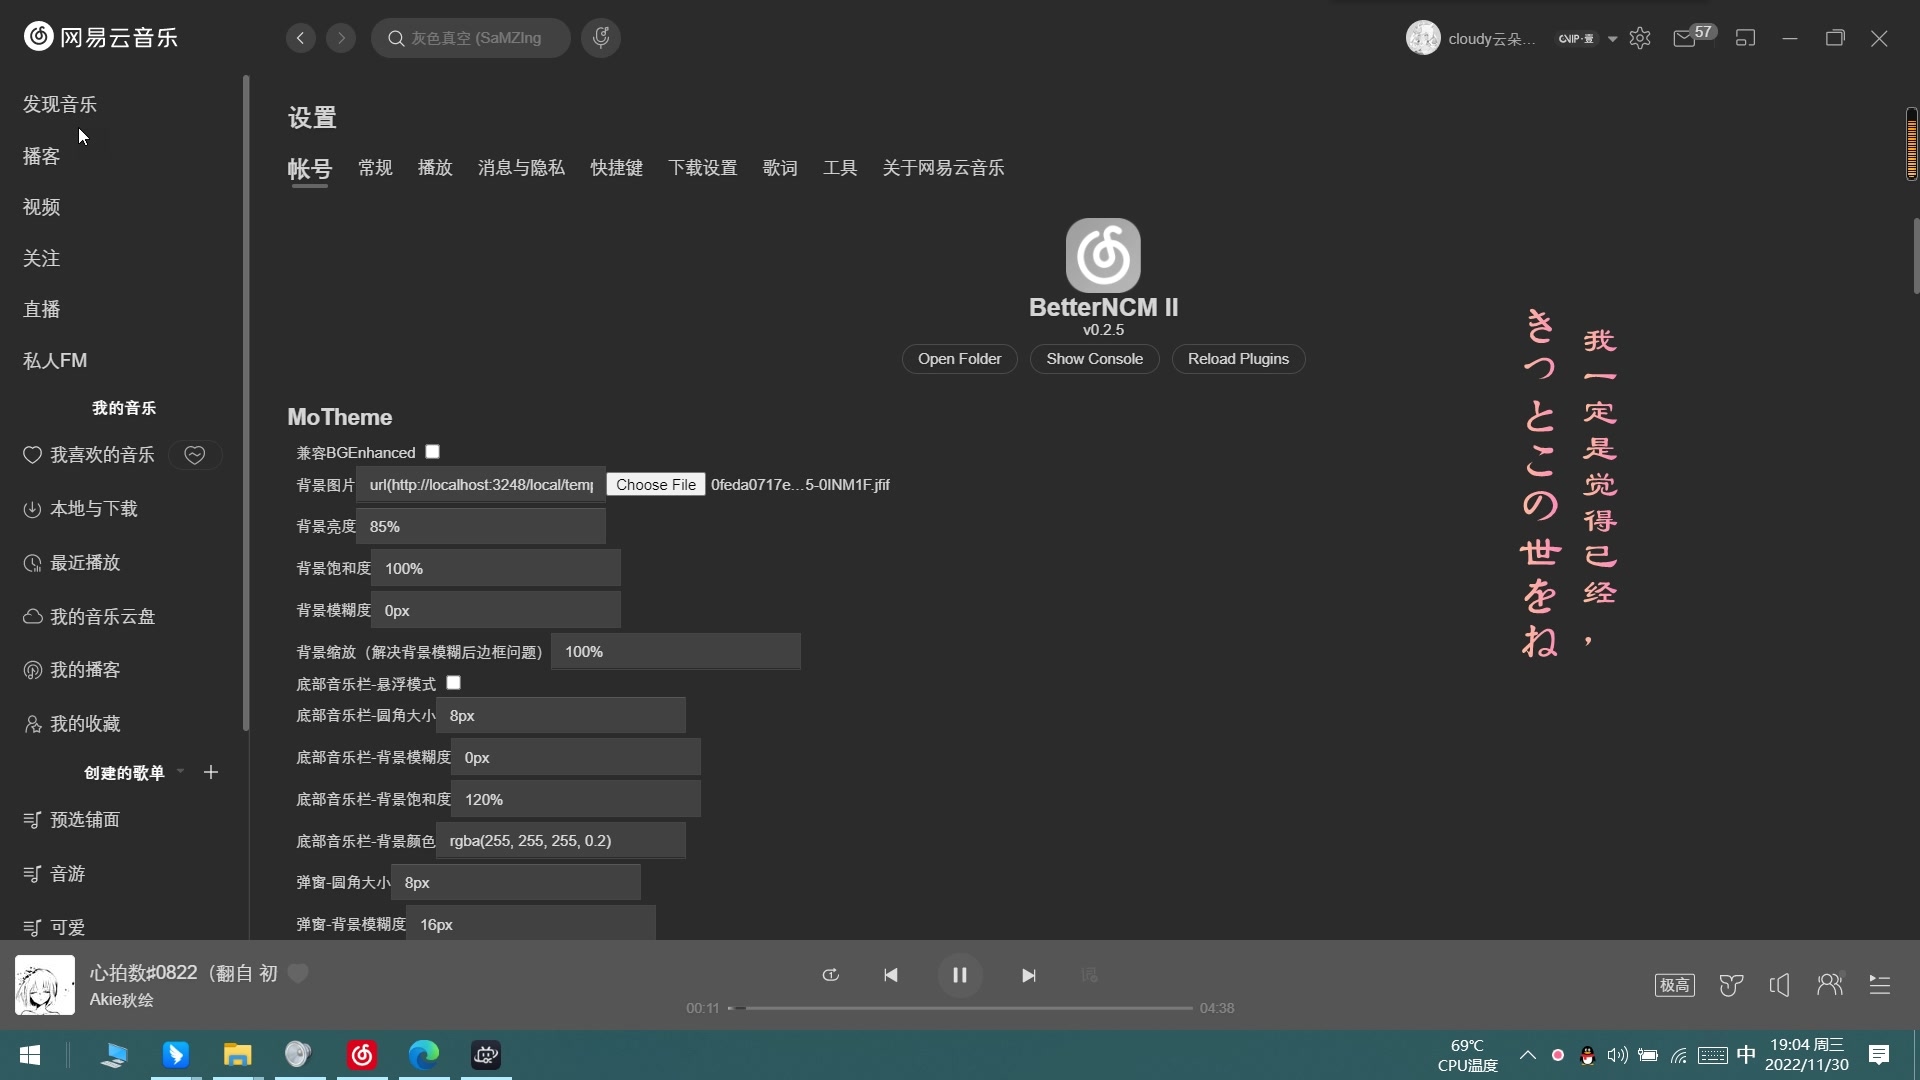Open the 预选铺面 playlist
Viewport: 1920px width, 1080px height.
pyautogui.click(x=72, y=820)
